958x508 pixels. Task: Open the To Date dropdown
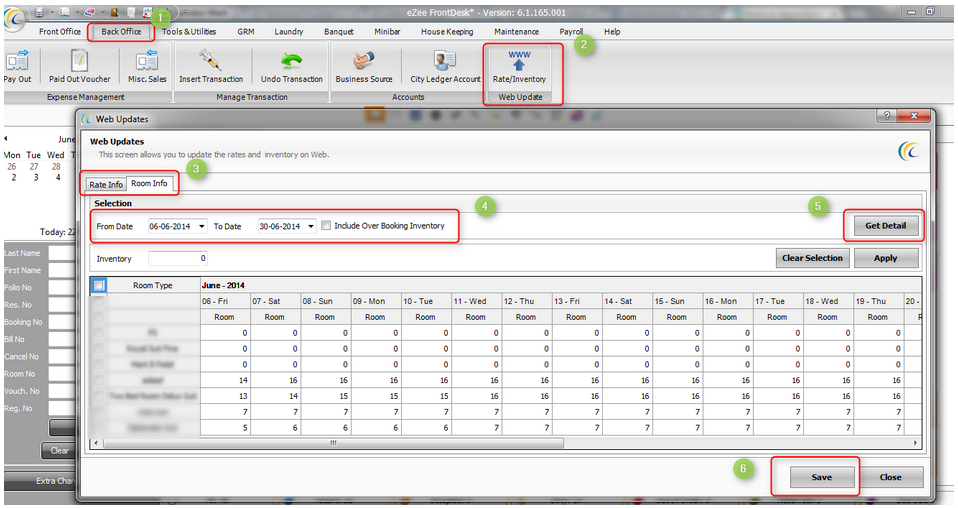tap(311, 226)
